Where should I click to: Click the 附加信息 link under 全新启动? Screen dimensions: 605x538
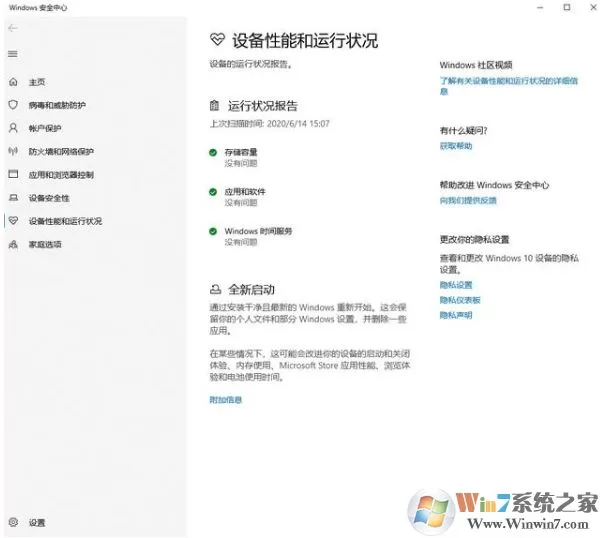(226, 399)
